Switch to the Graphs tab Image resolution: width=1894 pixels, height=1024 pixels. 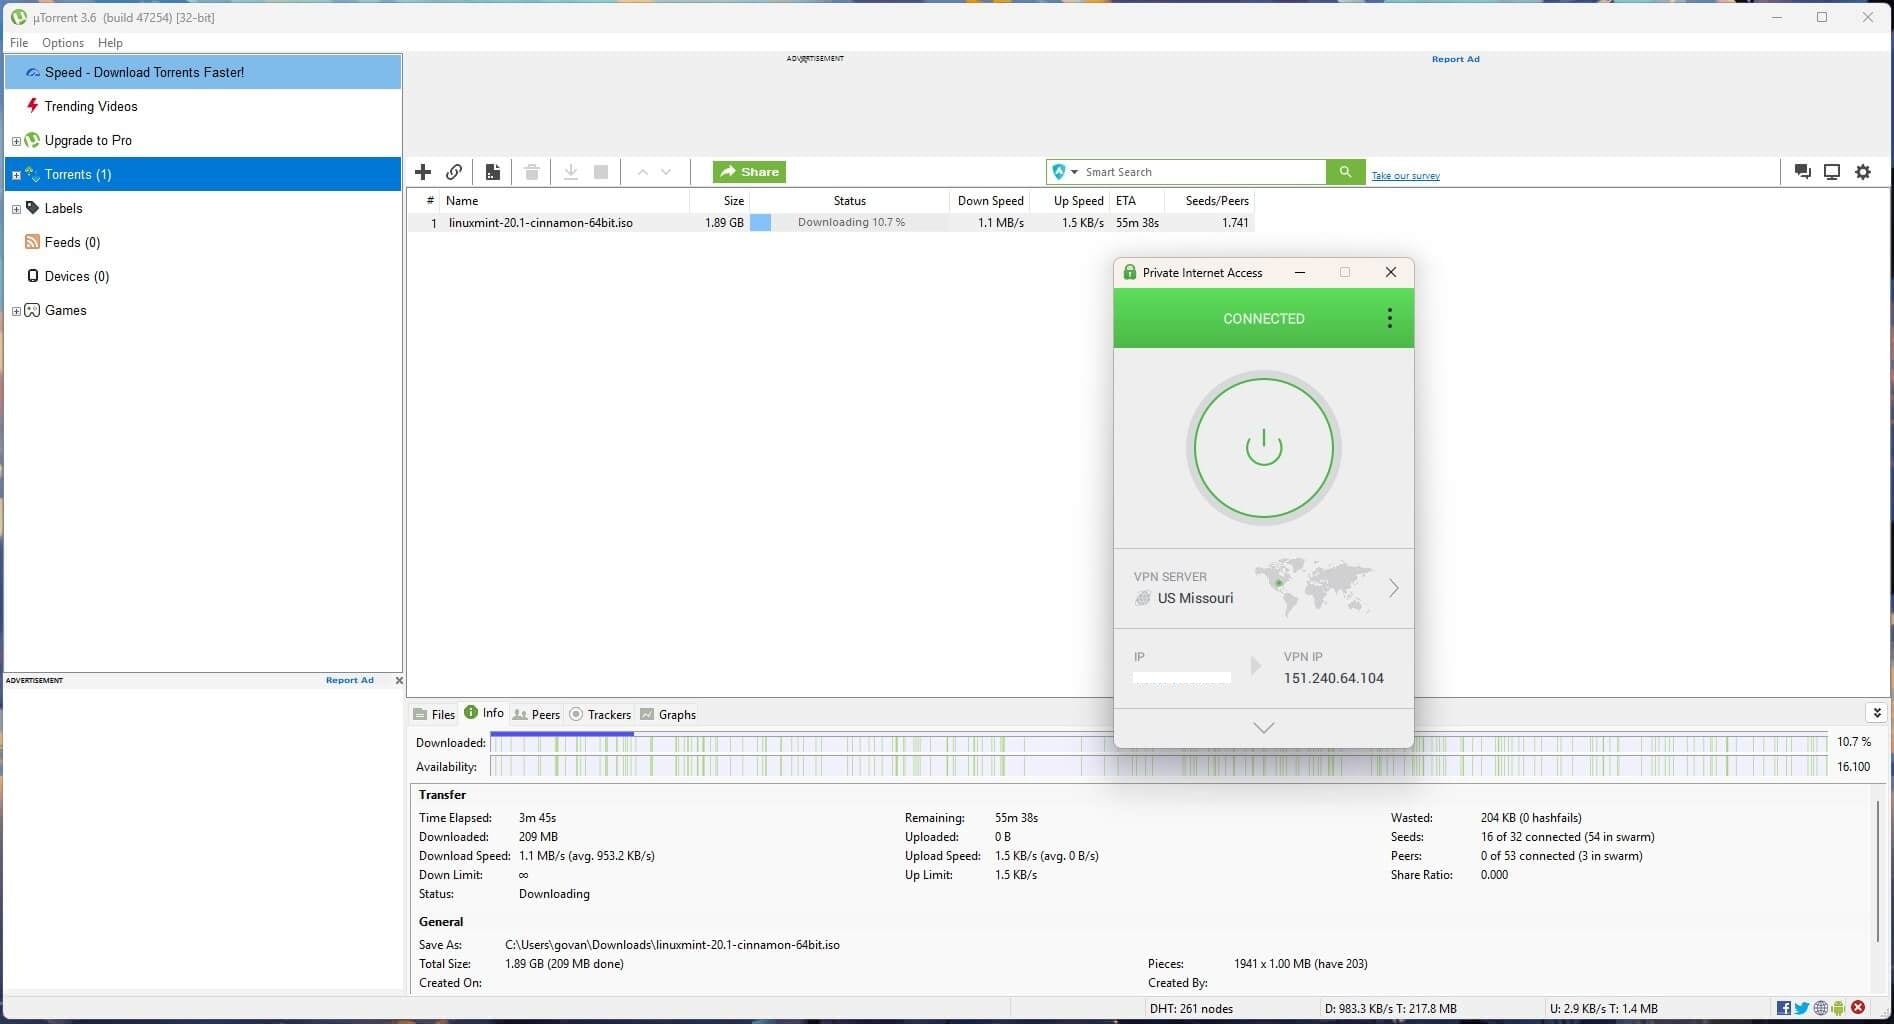point(668,714)
